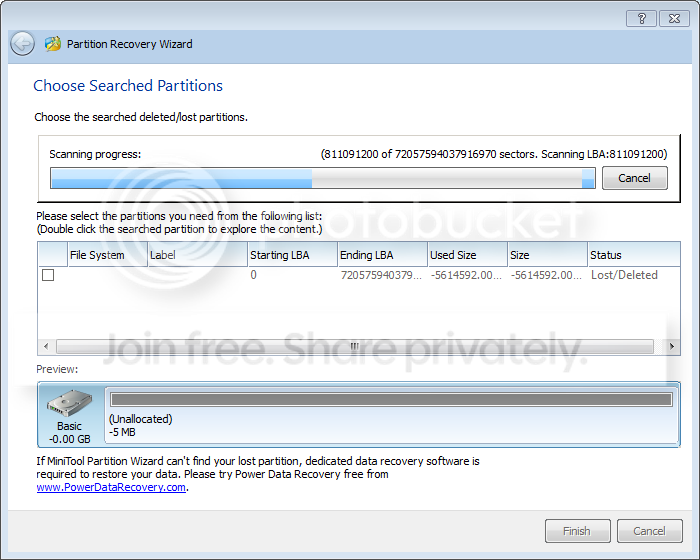Click the Finish button
Image resolution: width=700 pixels, height=560 pixels.
coord(577,531)
